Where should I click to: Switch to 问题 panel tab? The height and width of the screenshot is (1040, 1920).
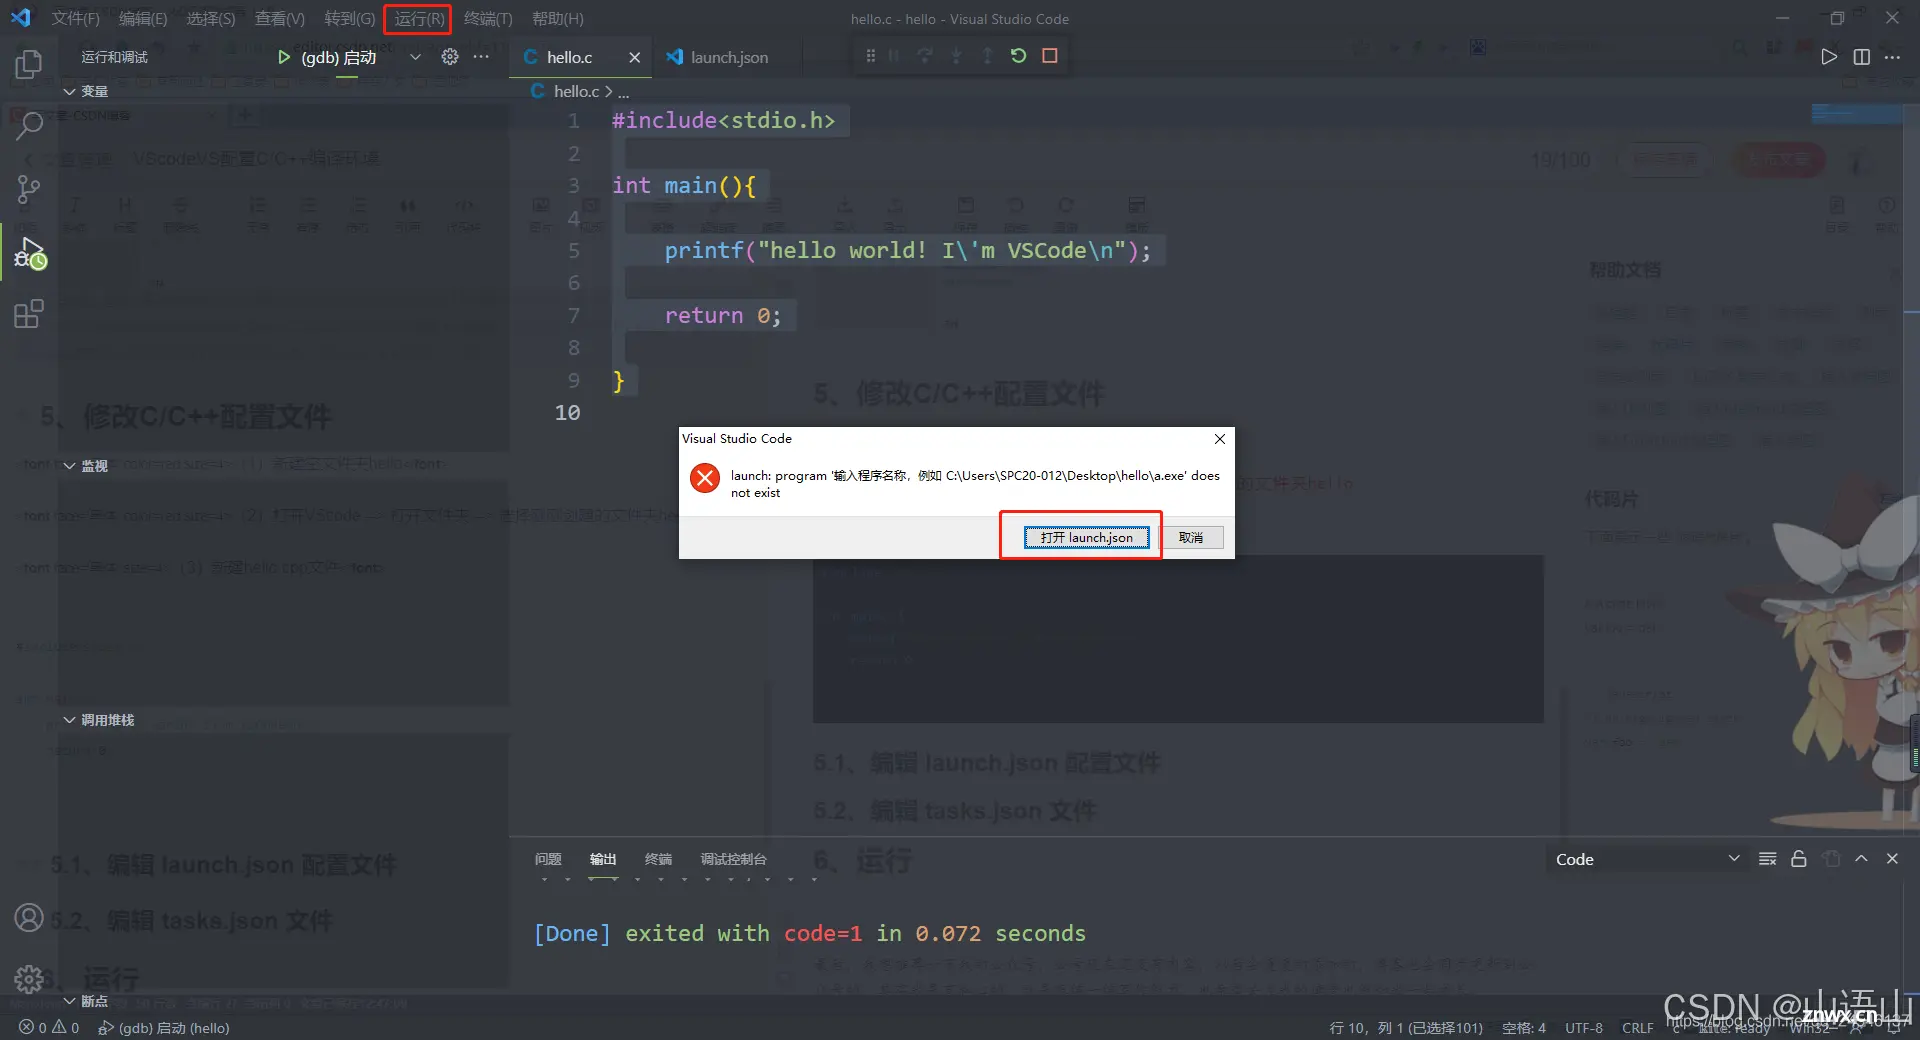point(548,859)
